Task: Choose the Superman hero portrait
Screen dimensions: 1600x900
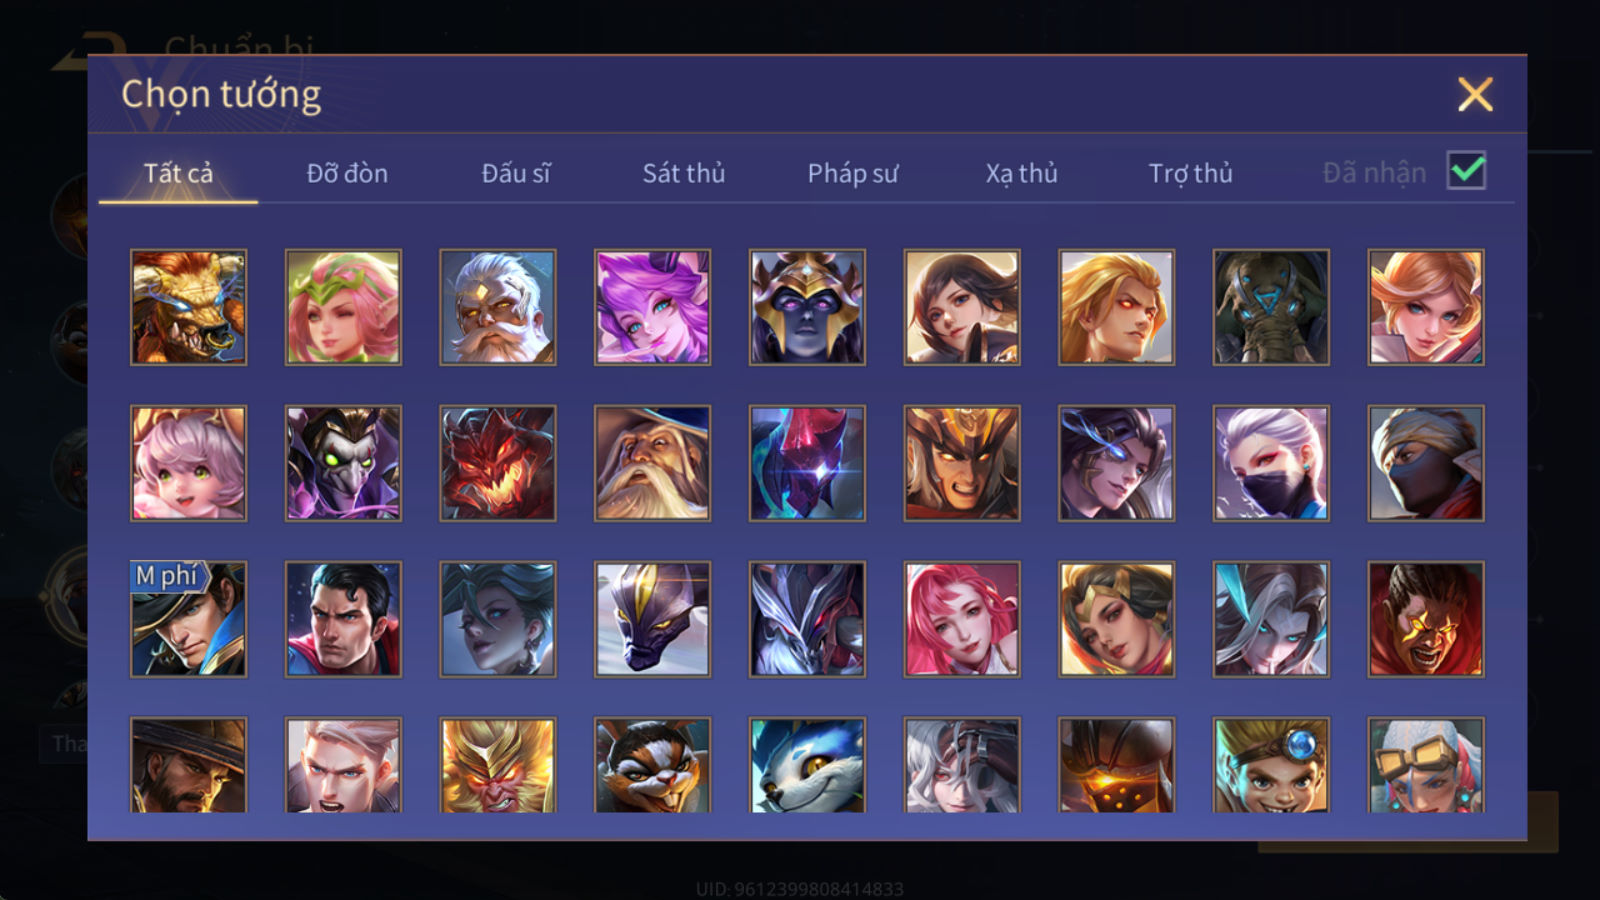Action: point(343,619)
